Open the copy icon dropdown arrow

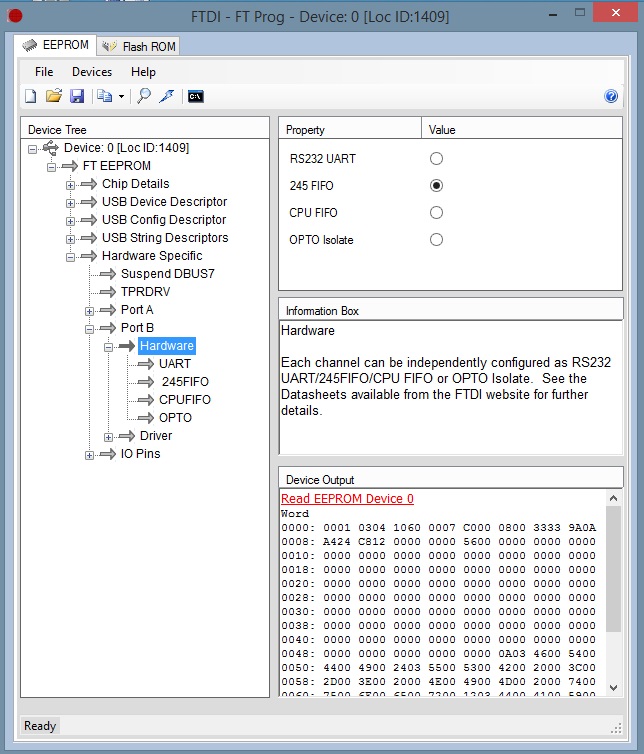click(x=121, y=97)
